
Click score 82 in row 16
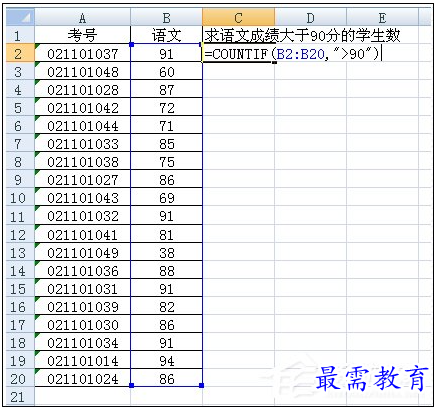tap(166, 306)
